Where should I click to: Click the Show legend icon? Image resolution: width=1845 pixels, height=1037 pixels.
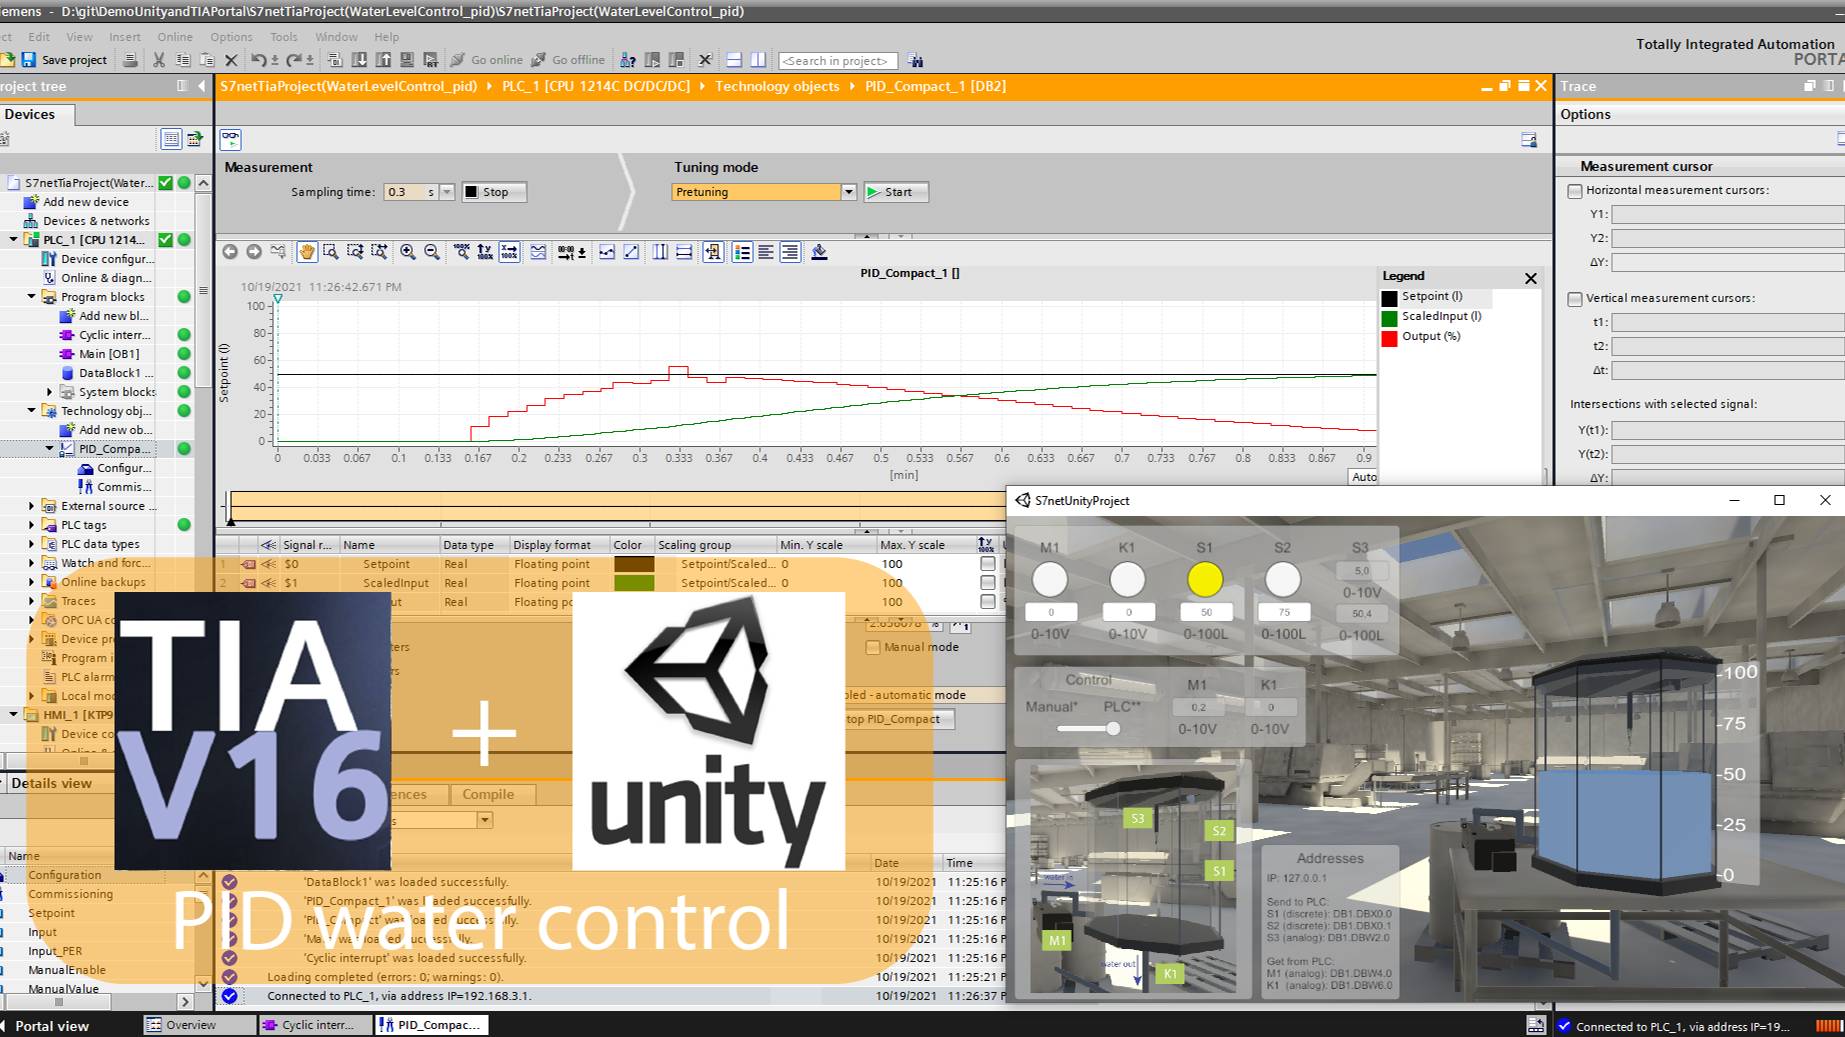pyautogui.click(x=742, y=252)
